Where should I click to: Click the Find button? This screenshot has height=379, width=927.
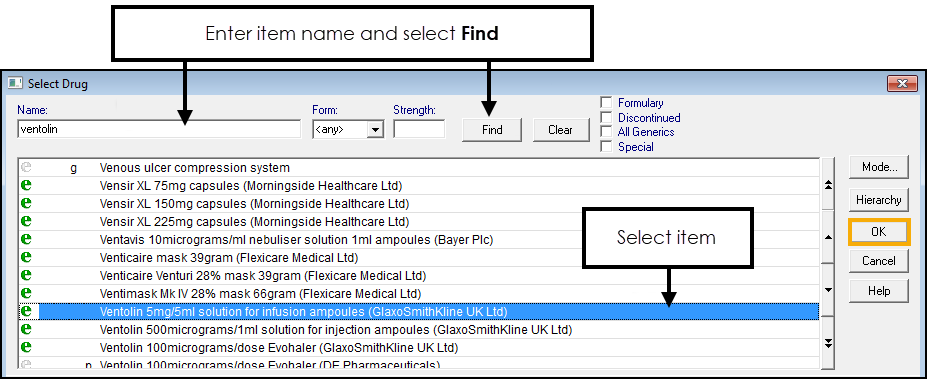pyautogui.click(x=492, y=129)
